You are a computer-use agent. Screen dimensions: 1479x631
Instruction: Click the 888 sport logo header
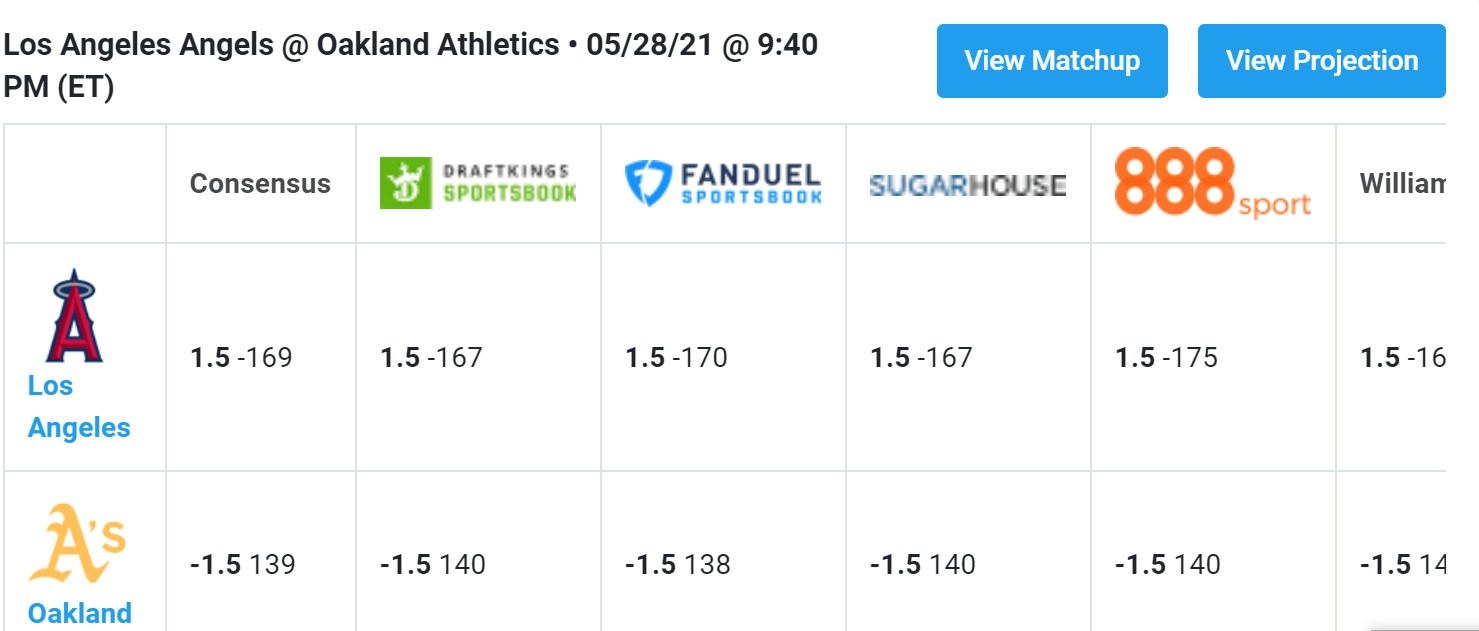pyautogui.click(x=1212, y=183)
